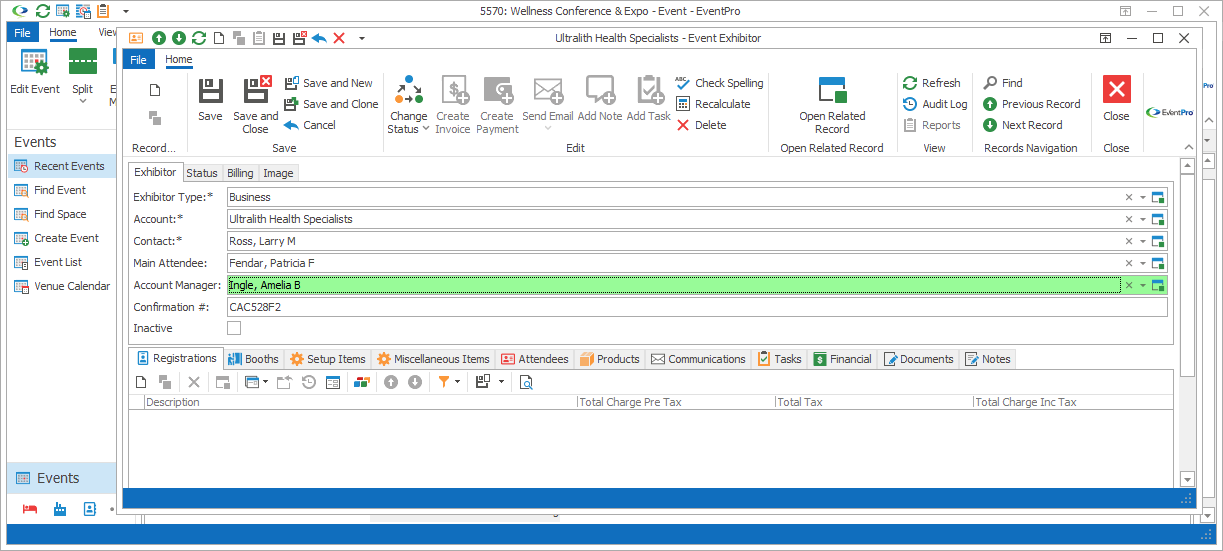Open the Booths tab
The width and height of the screenshot is (1223, 551).
(x=253, y=359)
